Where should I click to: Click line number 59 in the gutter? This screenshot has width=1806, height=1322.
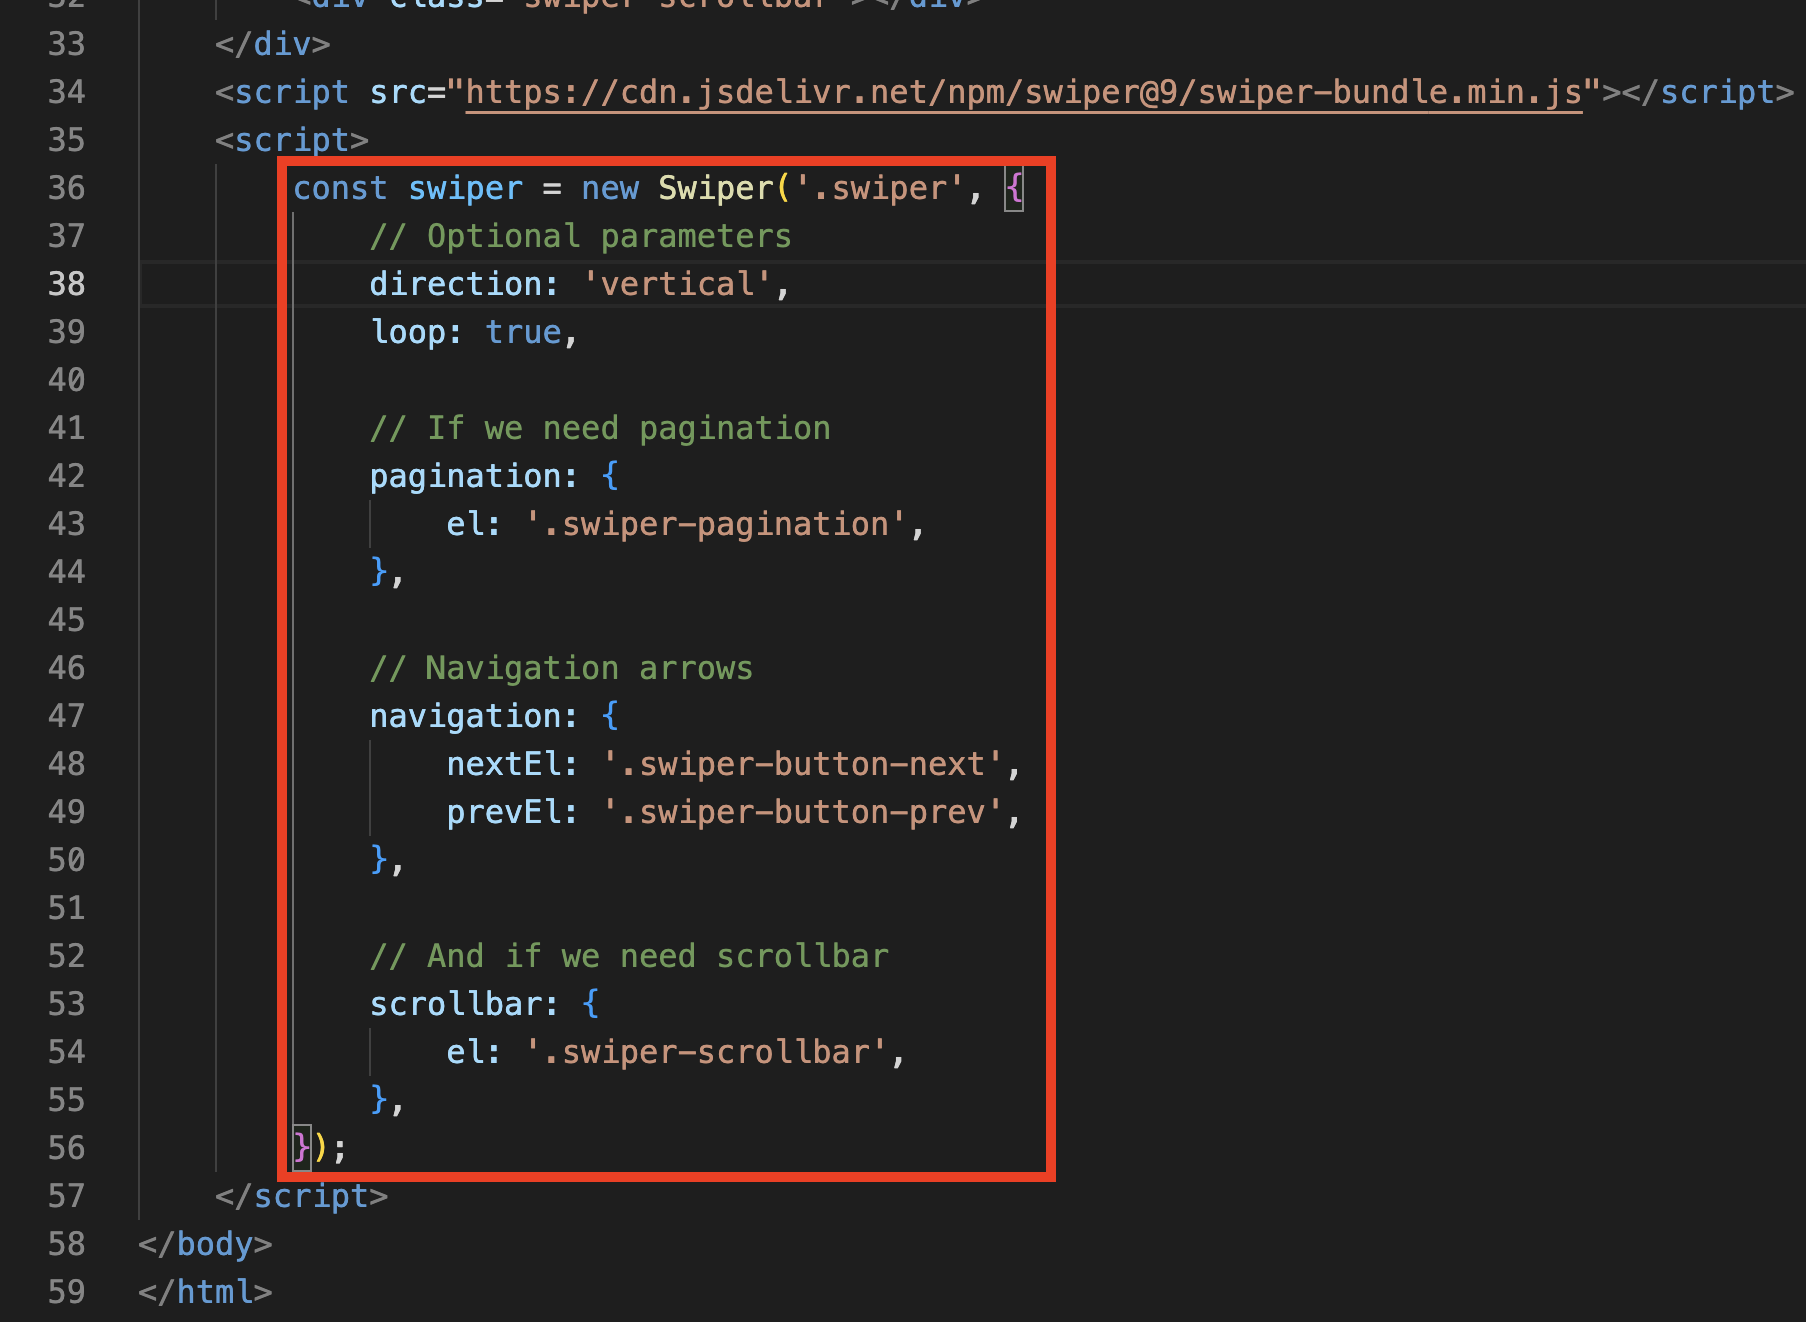67,1292
